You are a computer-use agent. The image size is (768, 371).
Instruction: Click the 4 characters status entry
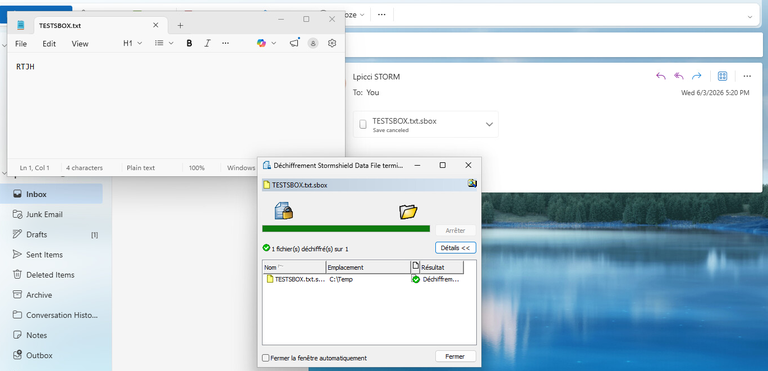pos(84,168)
